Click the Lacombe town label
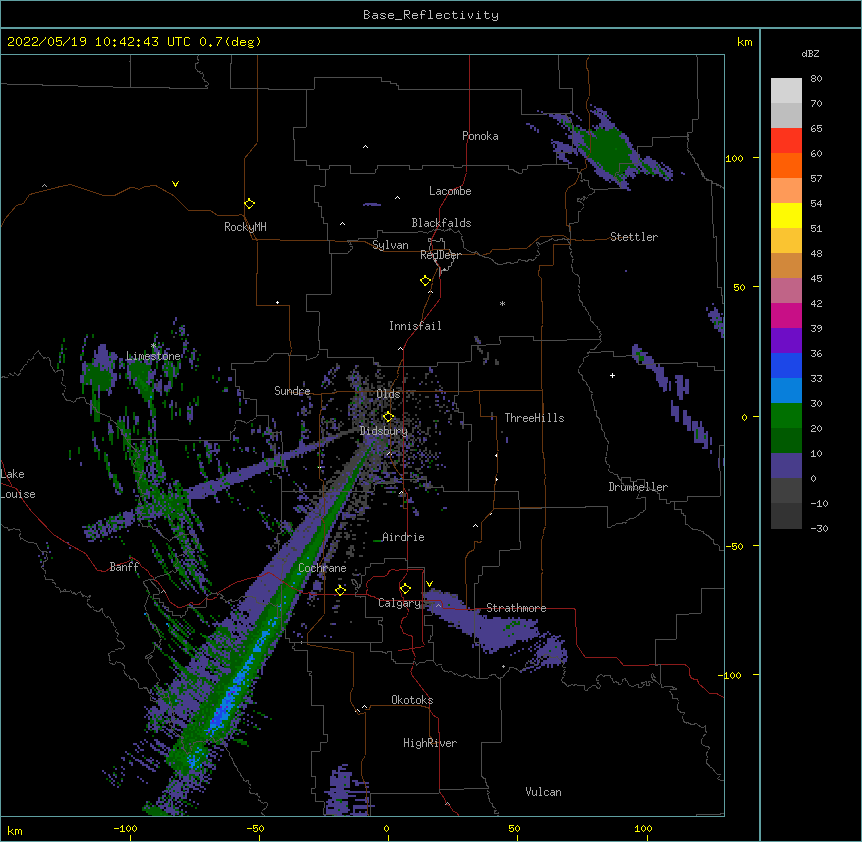 450,191
